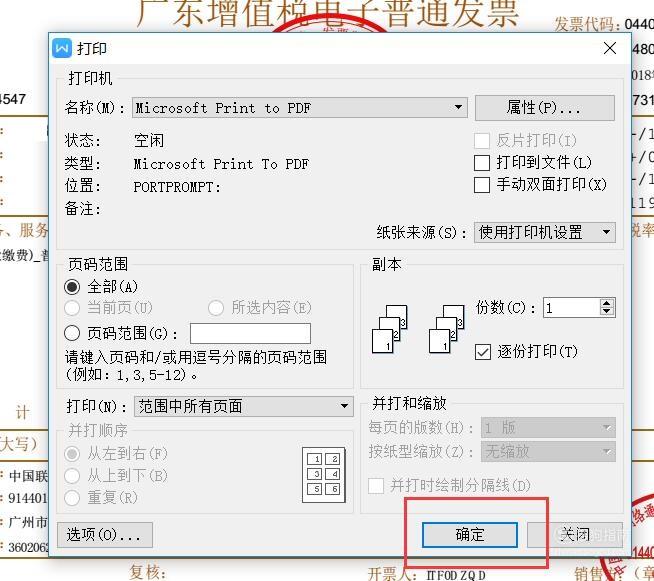Toggle the collate (逐份打印) checkbox

[x=483, y=352]
